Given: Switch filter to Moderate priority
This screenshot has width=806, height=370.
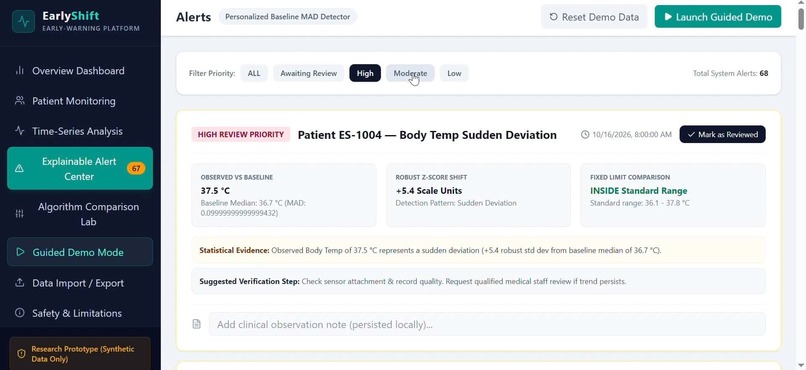Looking at the screenshot, I should [410, 73].
